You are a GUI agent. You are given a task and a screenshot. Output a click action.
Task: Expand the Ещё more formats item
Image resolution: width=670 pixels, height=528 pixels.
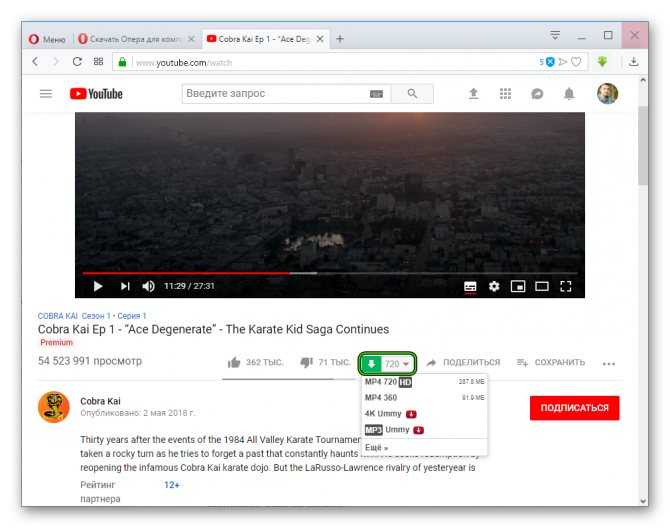point(425,447)
